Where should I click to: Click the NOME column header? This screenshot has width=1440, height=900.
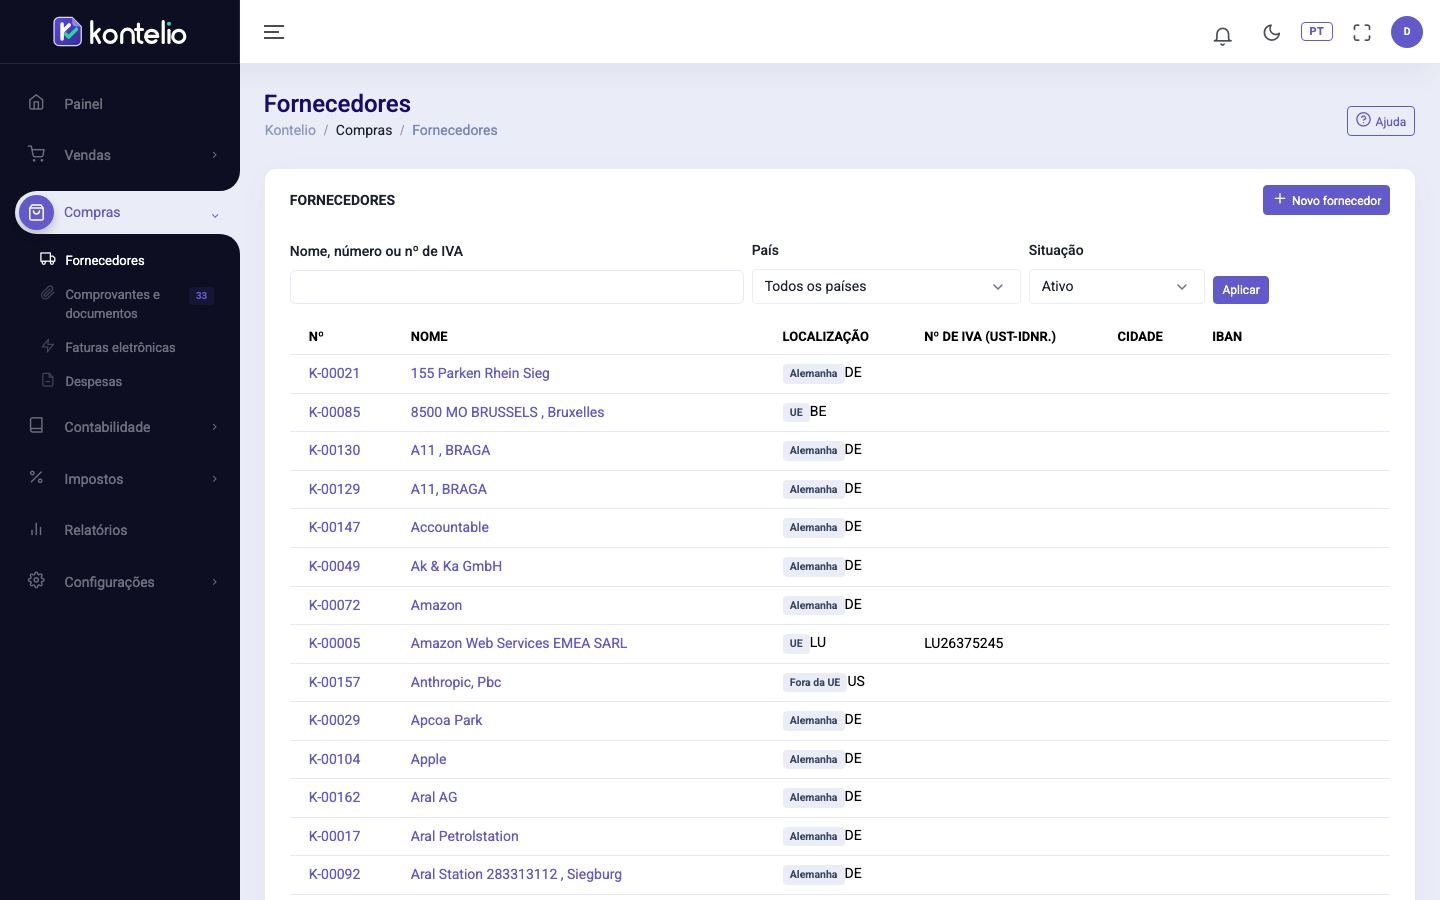click(429, 336)
